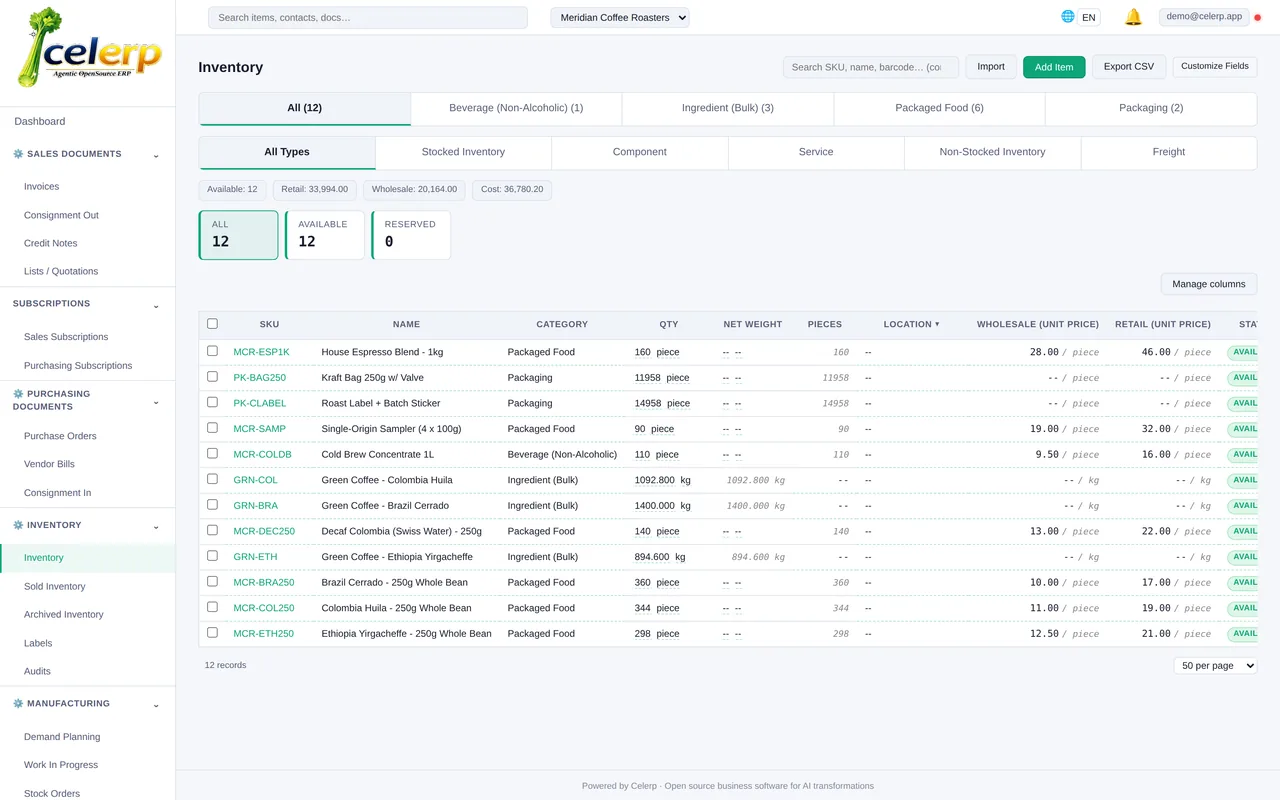Collapse the Subscriptions section
This screenshot has height=800, width=1280.
click(156, 305)
